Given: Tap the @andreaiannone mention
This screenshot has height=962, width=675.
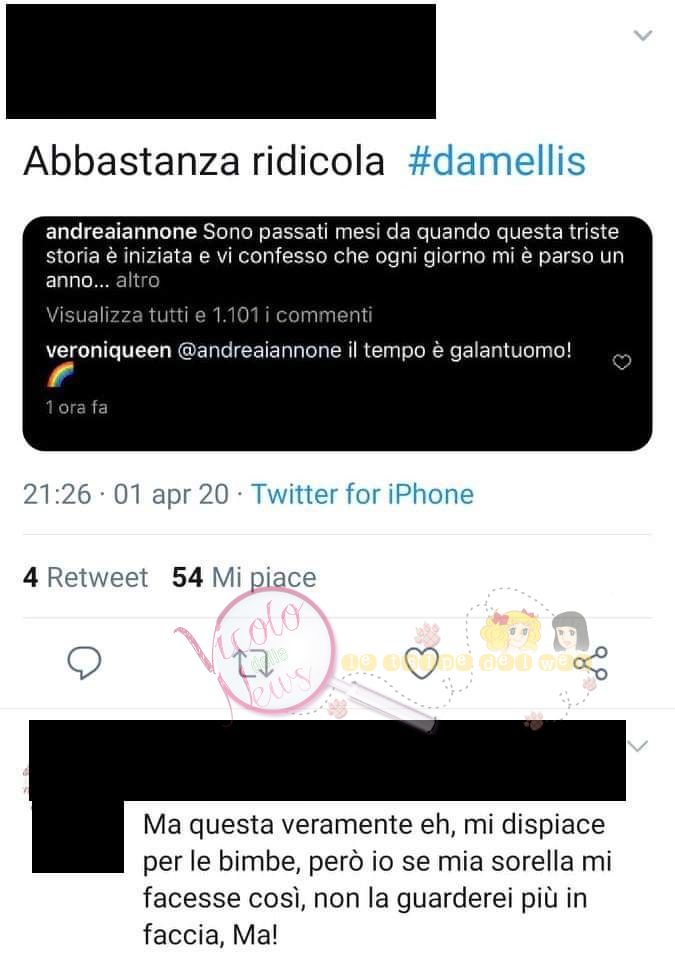Looking at the screenshot, I should (259, 351).
